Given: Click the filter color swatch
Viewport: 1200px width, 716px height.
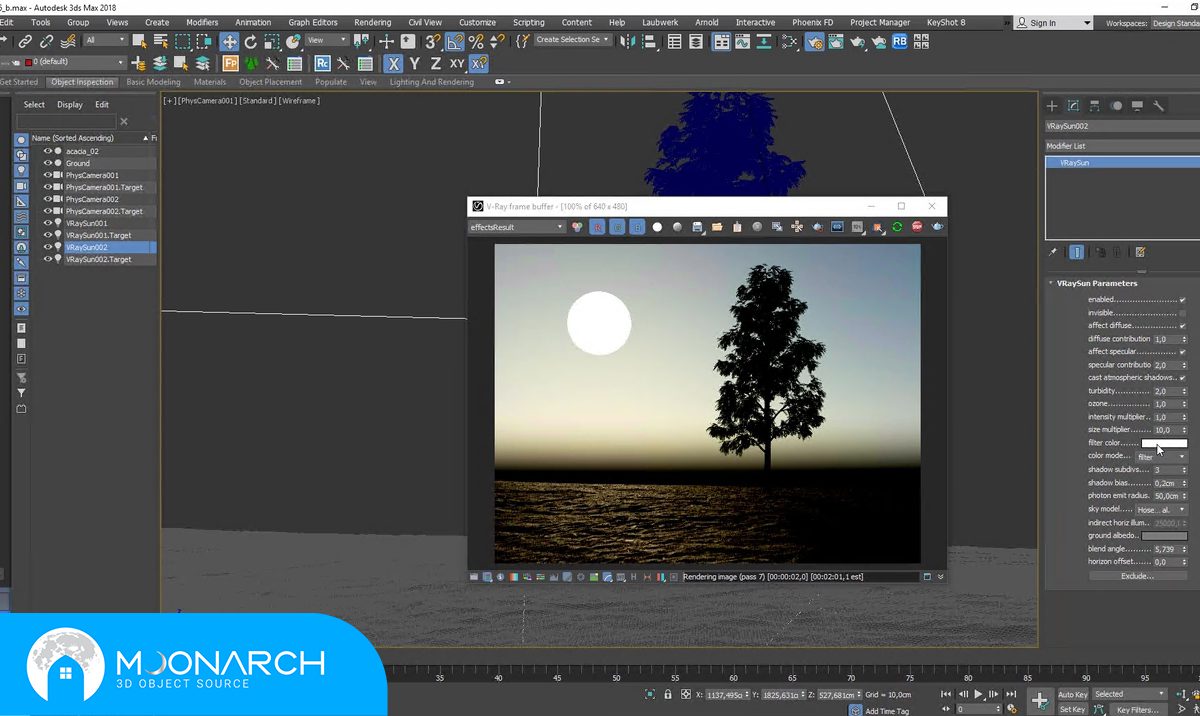Looking at the screenshot, I should point(1165,443).
